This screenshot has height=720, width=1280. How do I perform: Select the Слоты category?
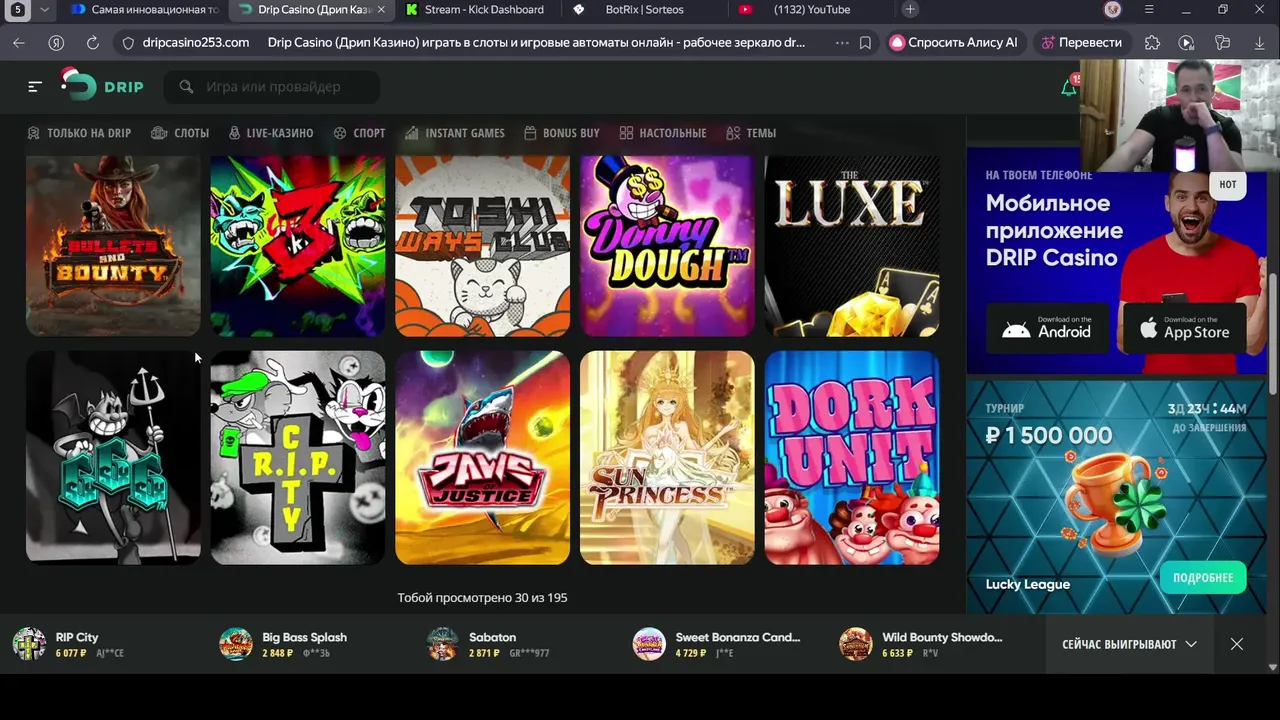tap(180, 133)
